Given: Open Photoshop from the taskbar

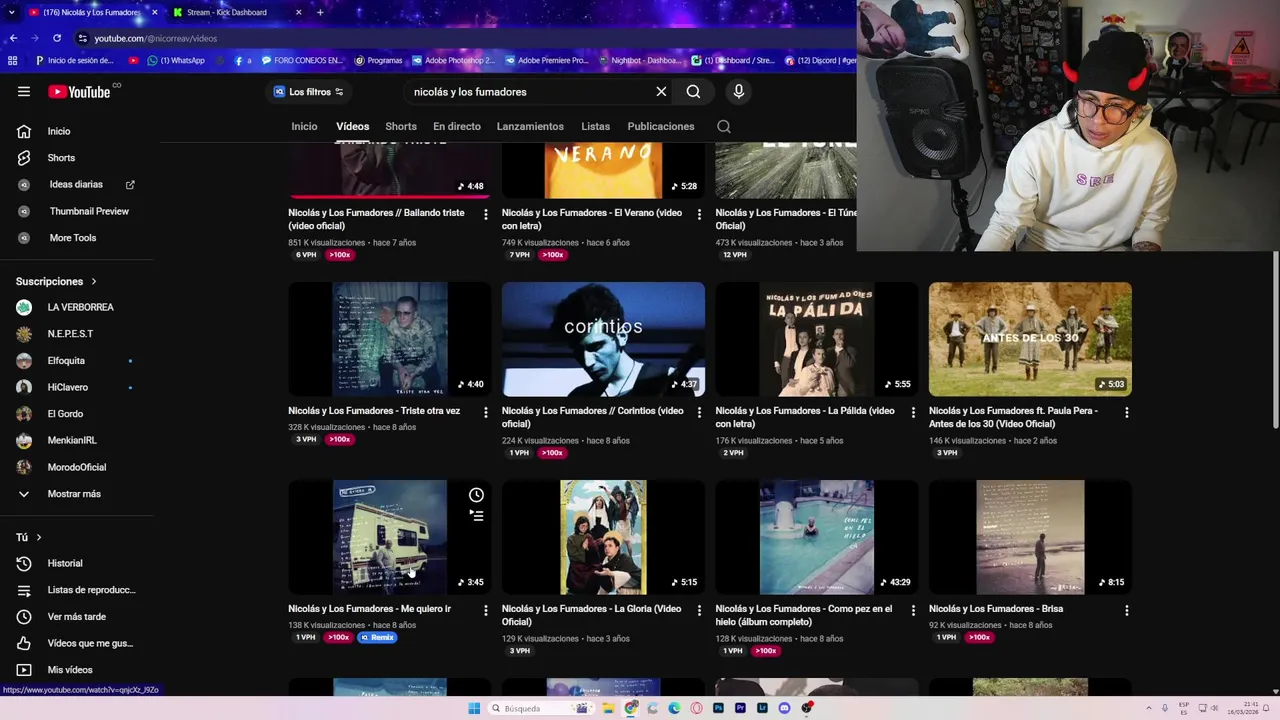Looking at the screenshot, I should (718, 708).
